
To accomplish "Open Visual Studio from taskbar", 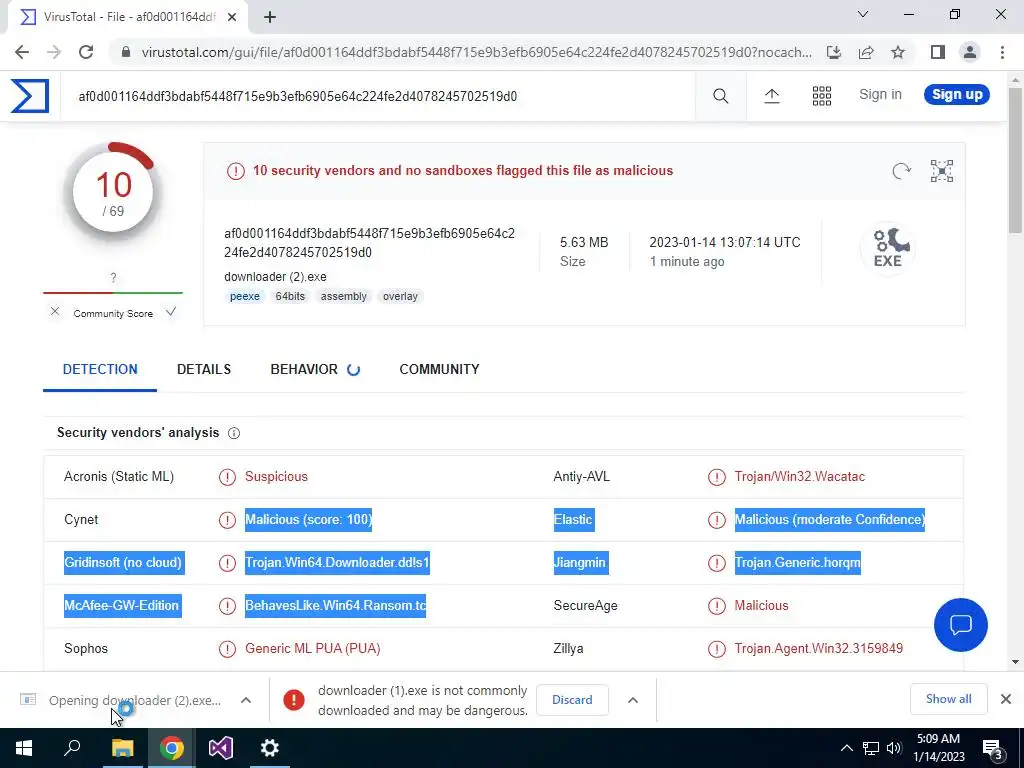I will click(x=221, y=748).
